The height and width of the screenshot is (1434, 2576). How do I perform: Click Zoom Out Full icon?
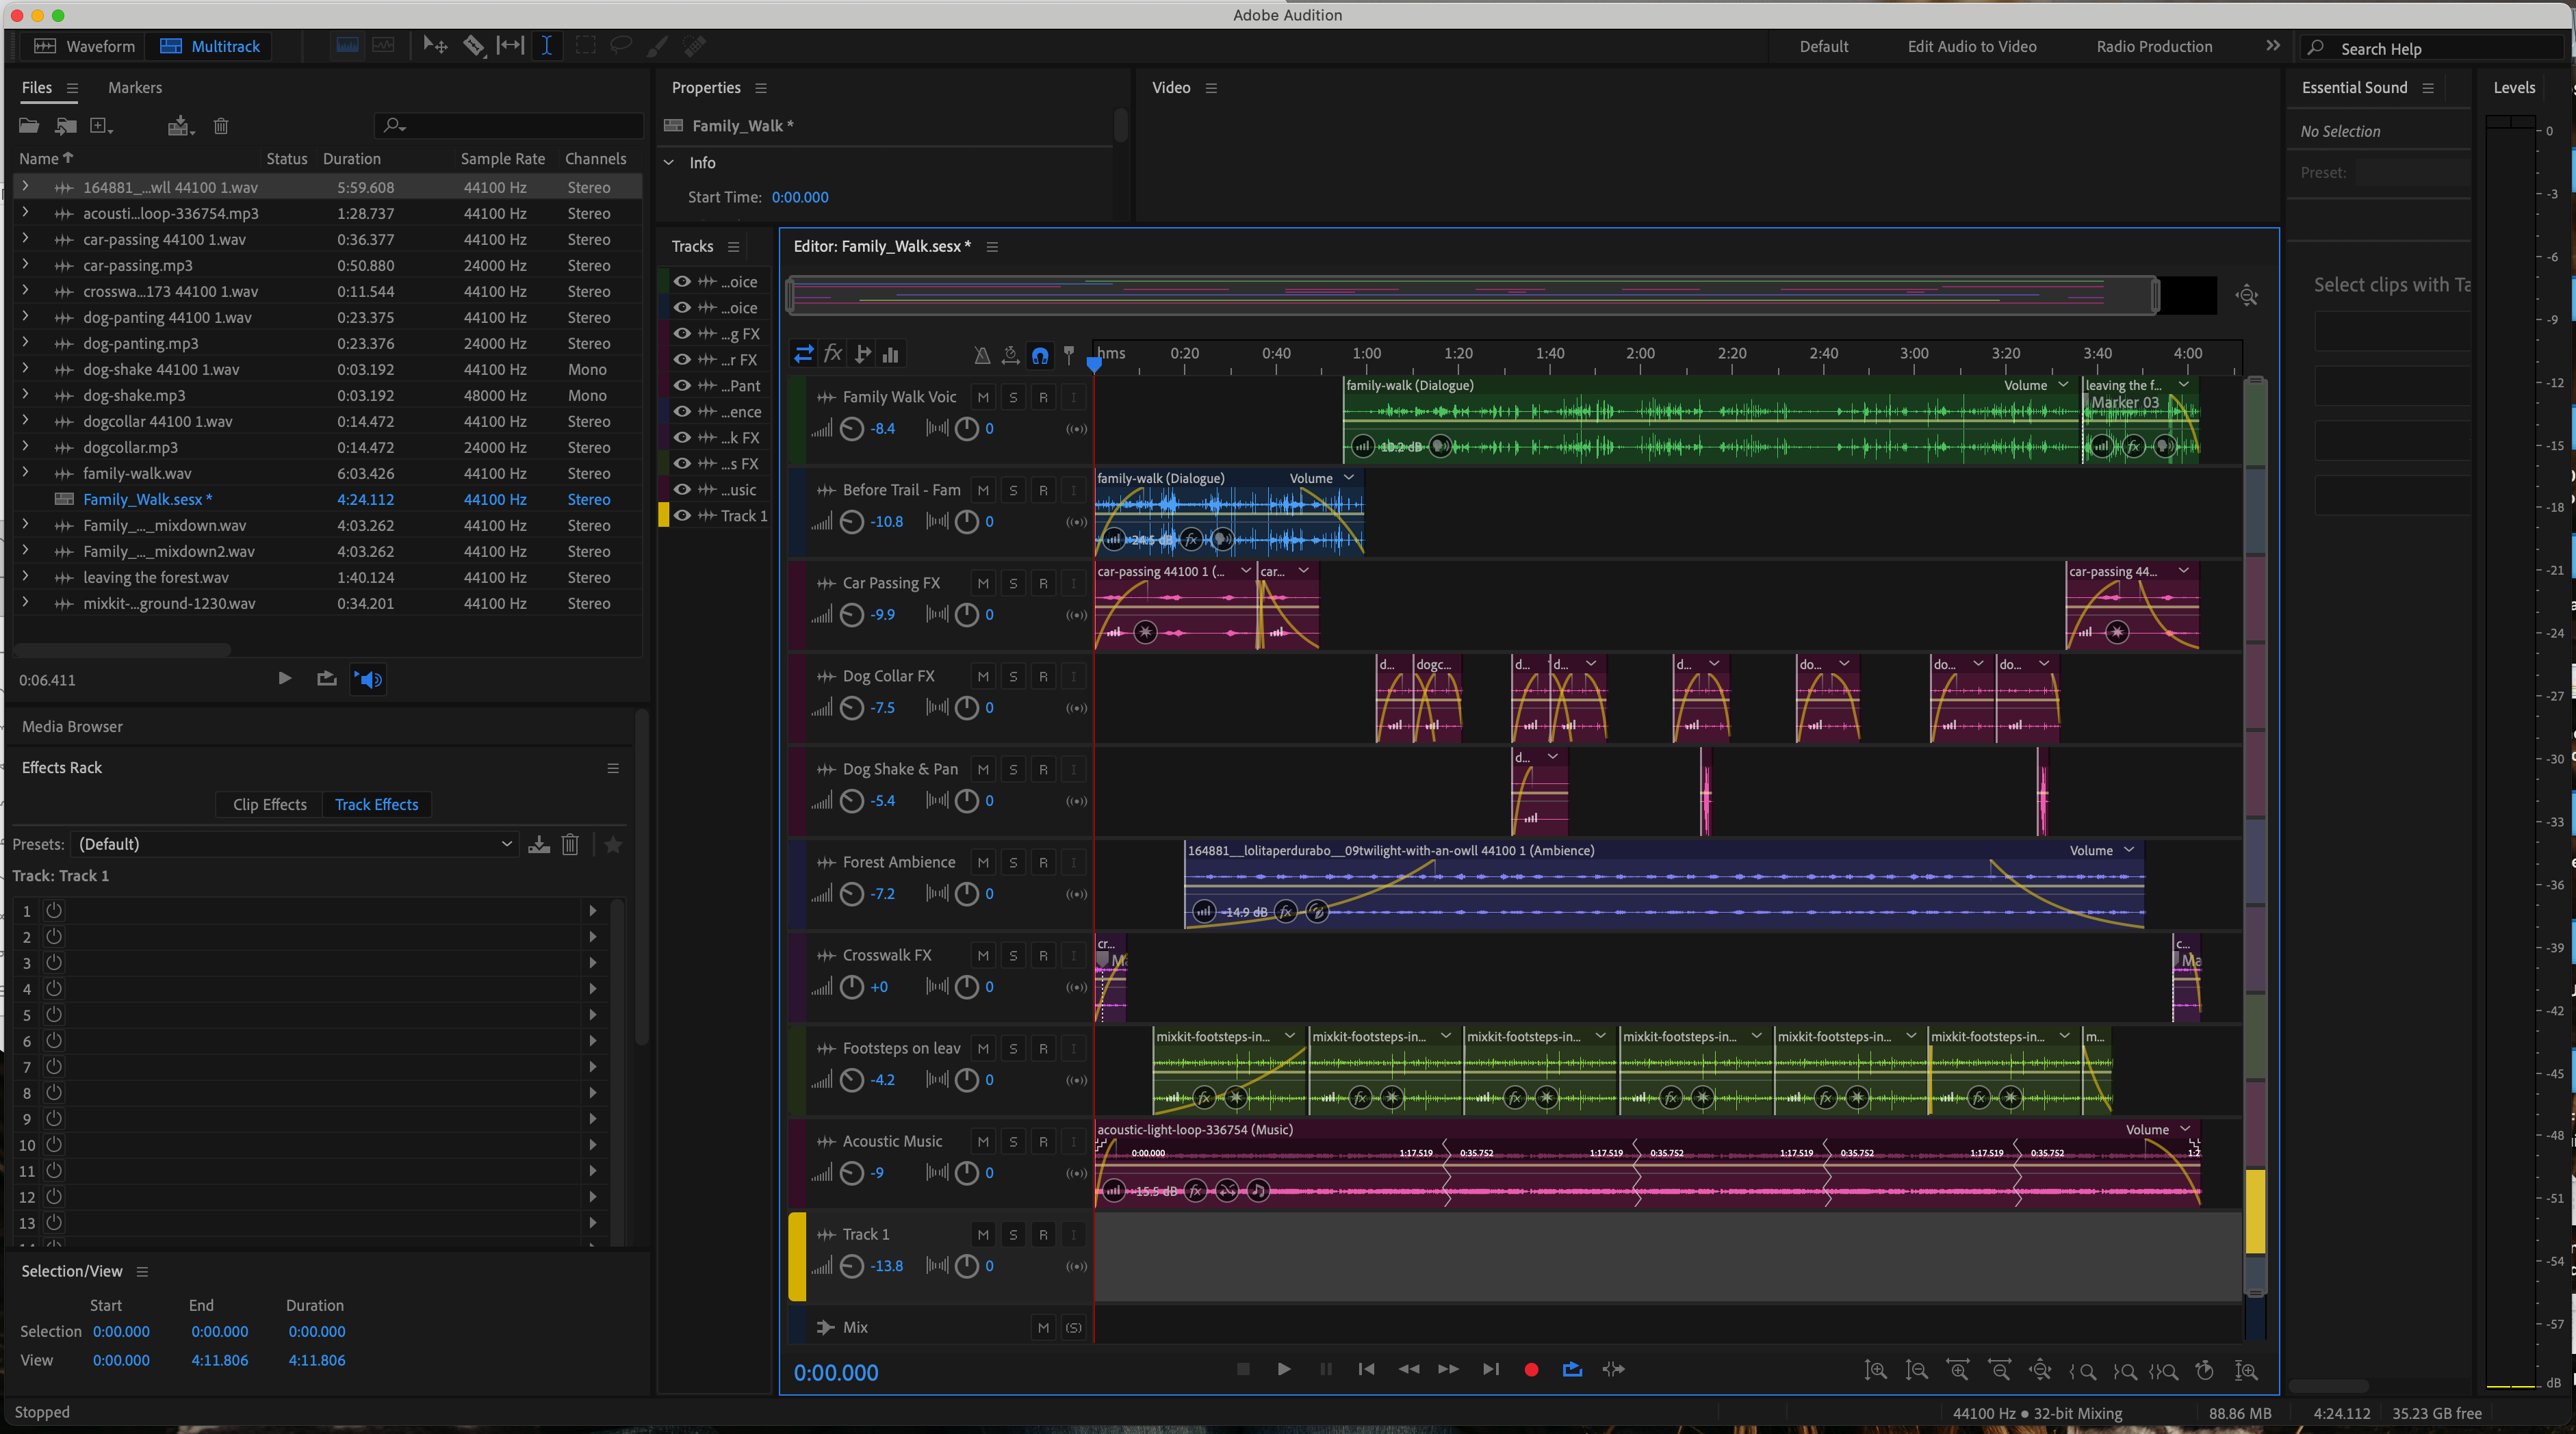point(2040,1370)
